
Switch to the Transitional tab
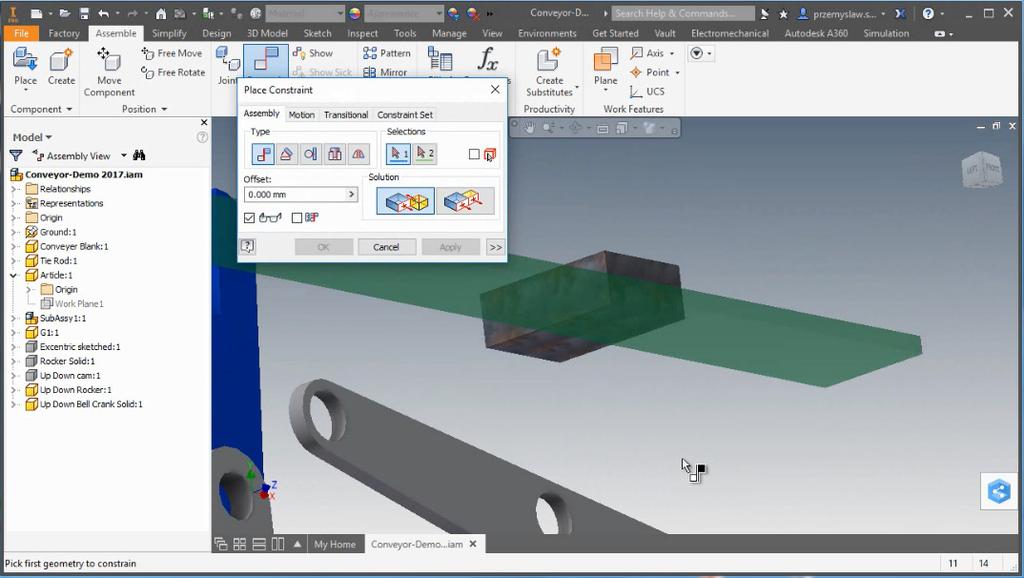345,114
